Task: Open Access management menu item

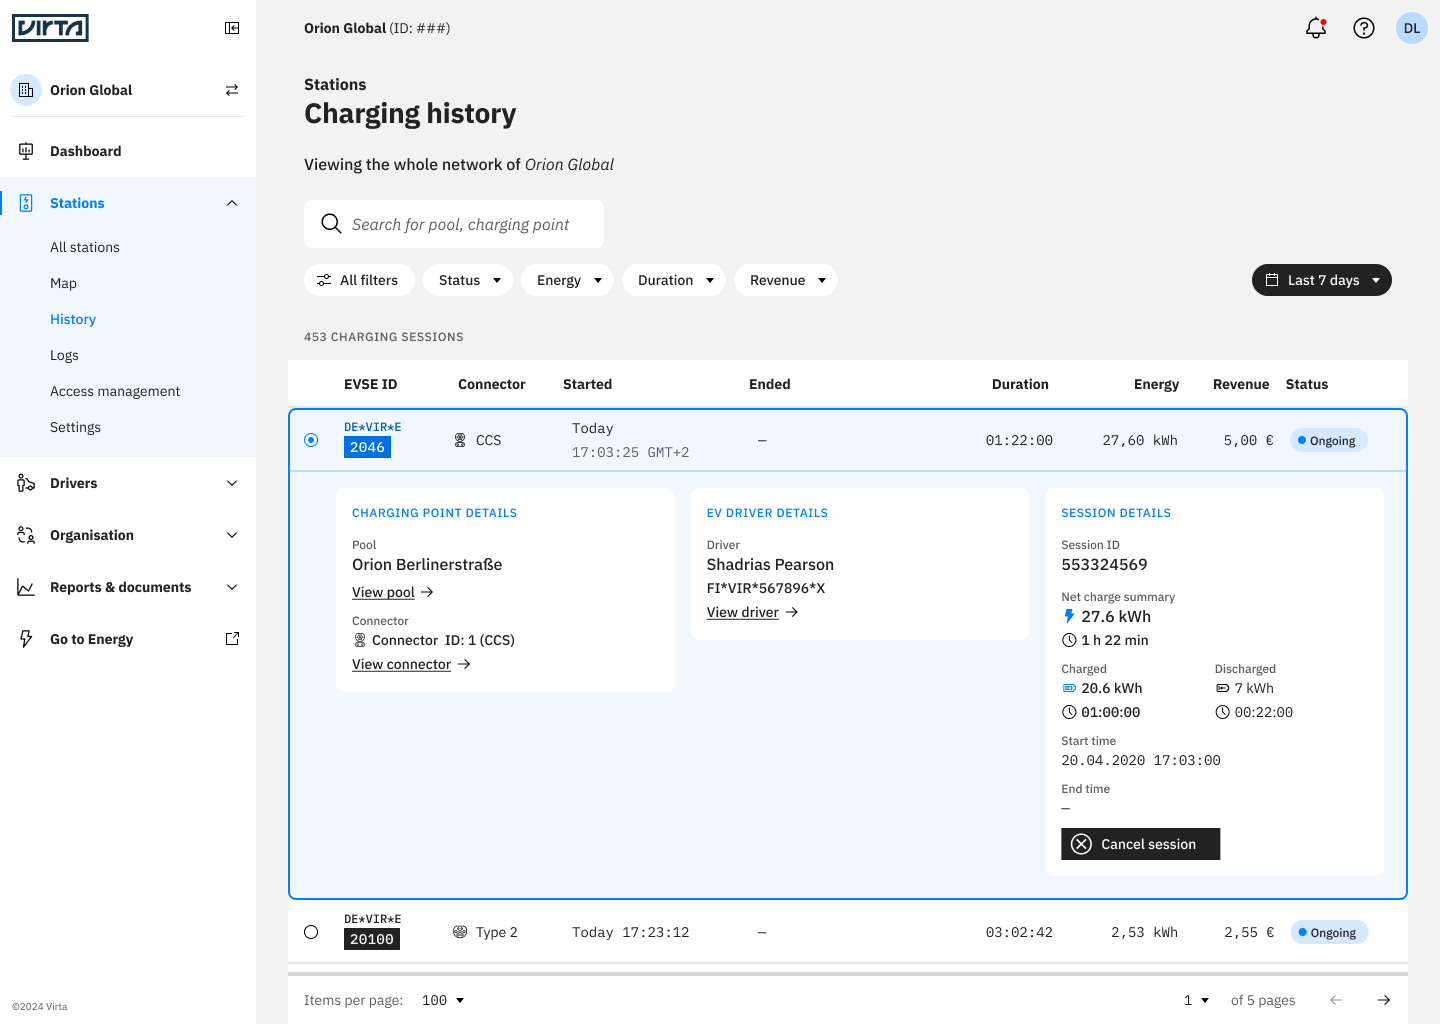Action: click(x=115, y=391)
